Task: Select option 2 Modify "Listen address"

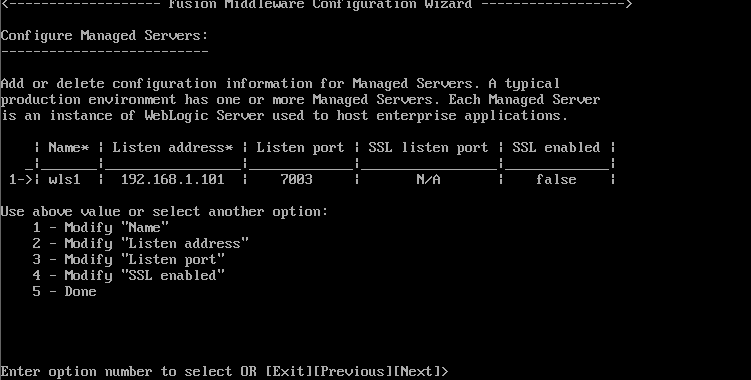Action: [x=141, y=243]
